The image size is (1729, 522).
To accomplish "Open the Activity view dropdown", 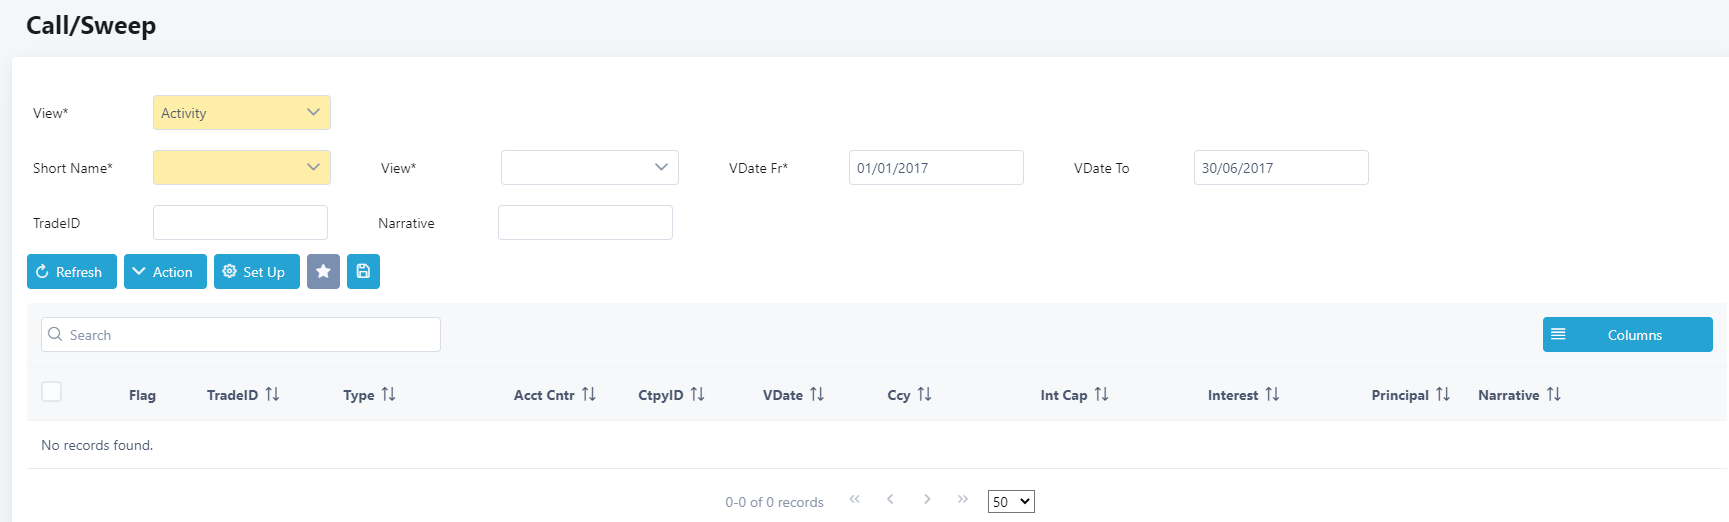I will coord(241,113).
